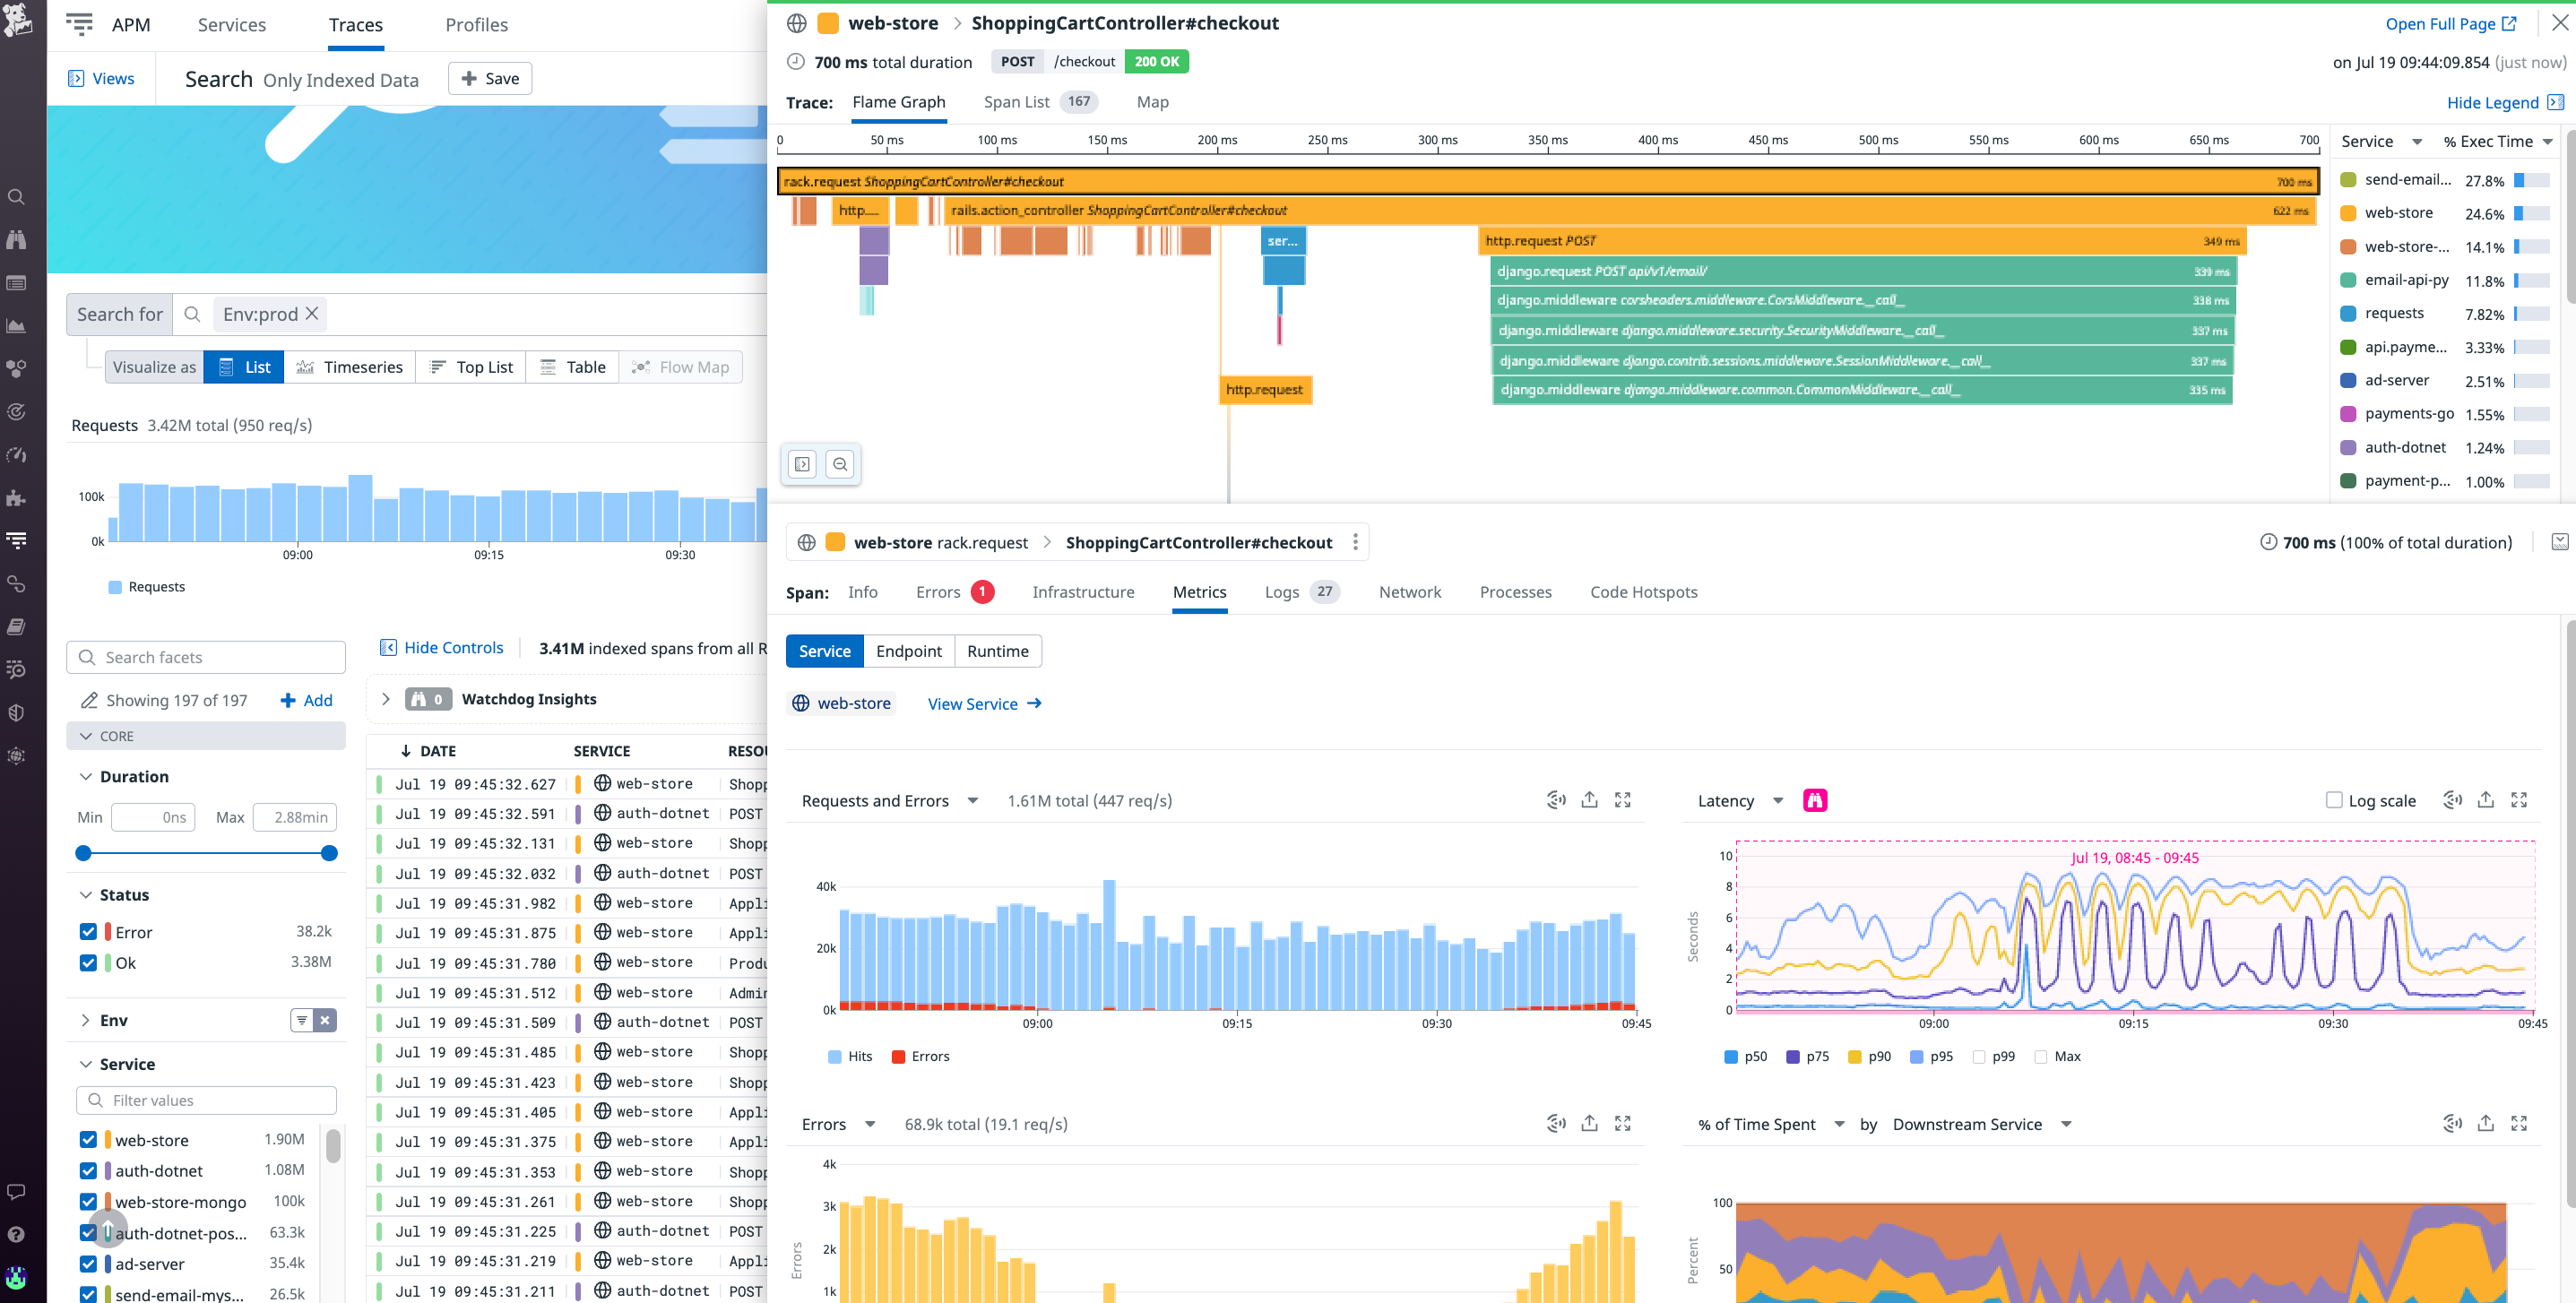Uncheck the Error status filter
The height and width of the screenshot is (1303, 2576).
click(x=88, y=932)
